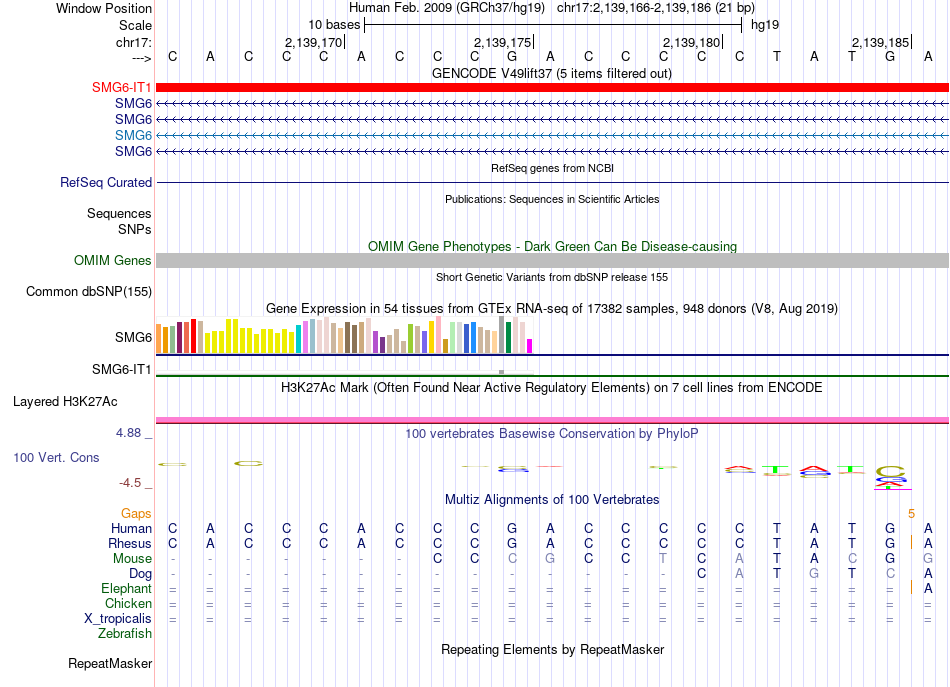
Task: Click the Window Position label
Action: point(104,8)
